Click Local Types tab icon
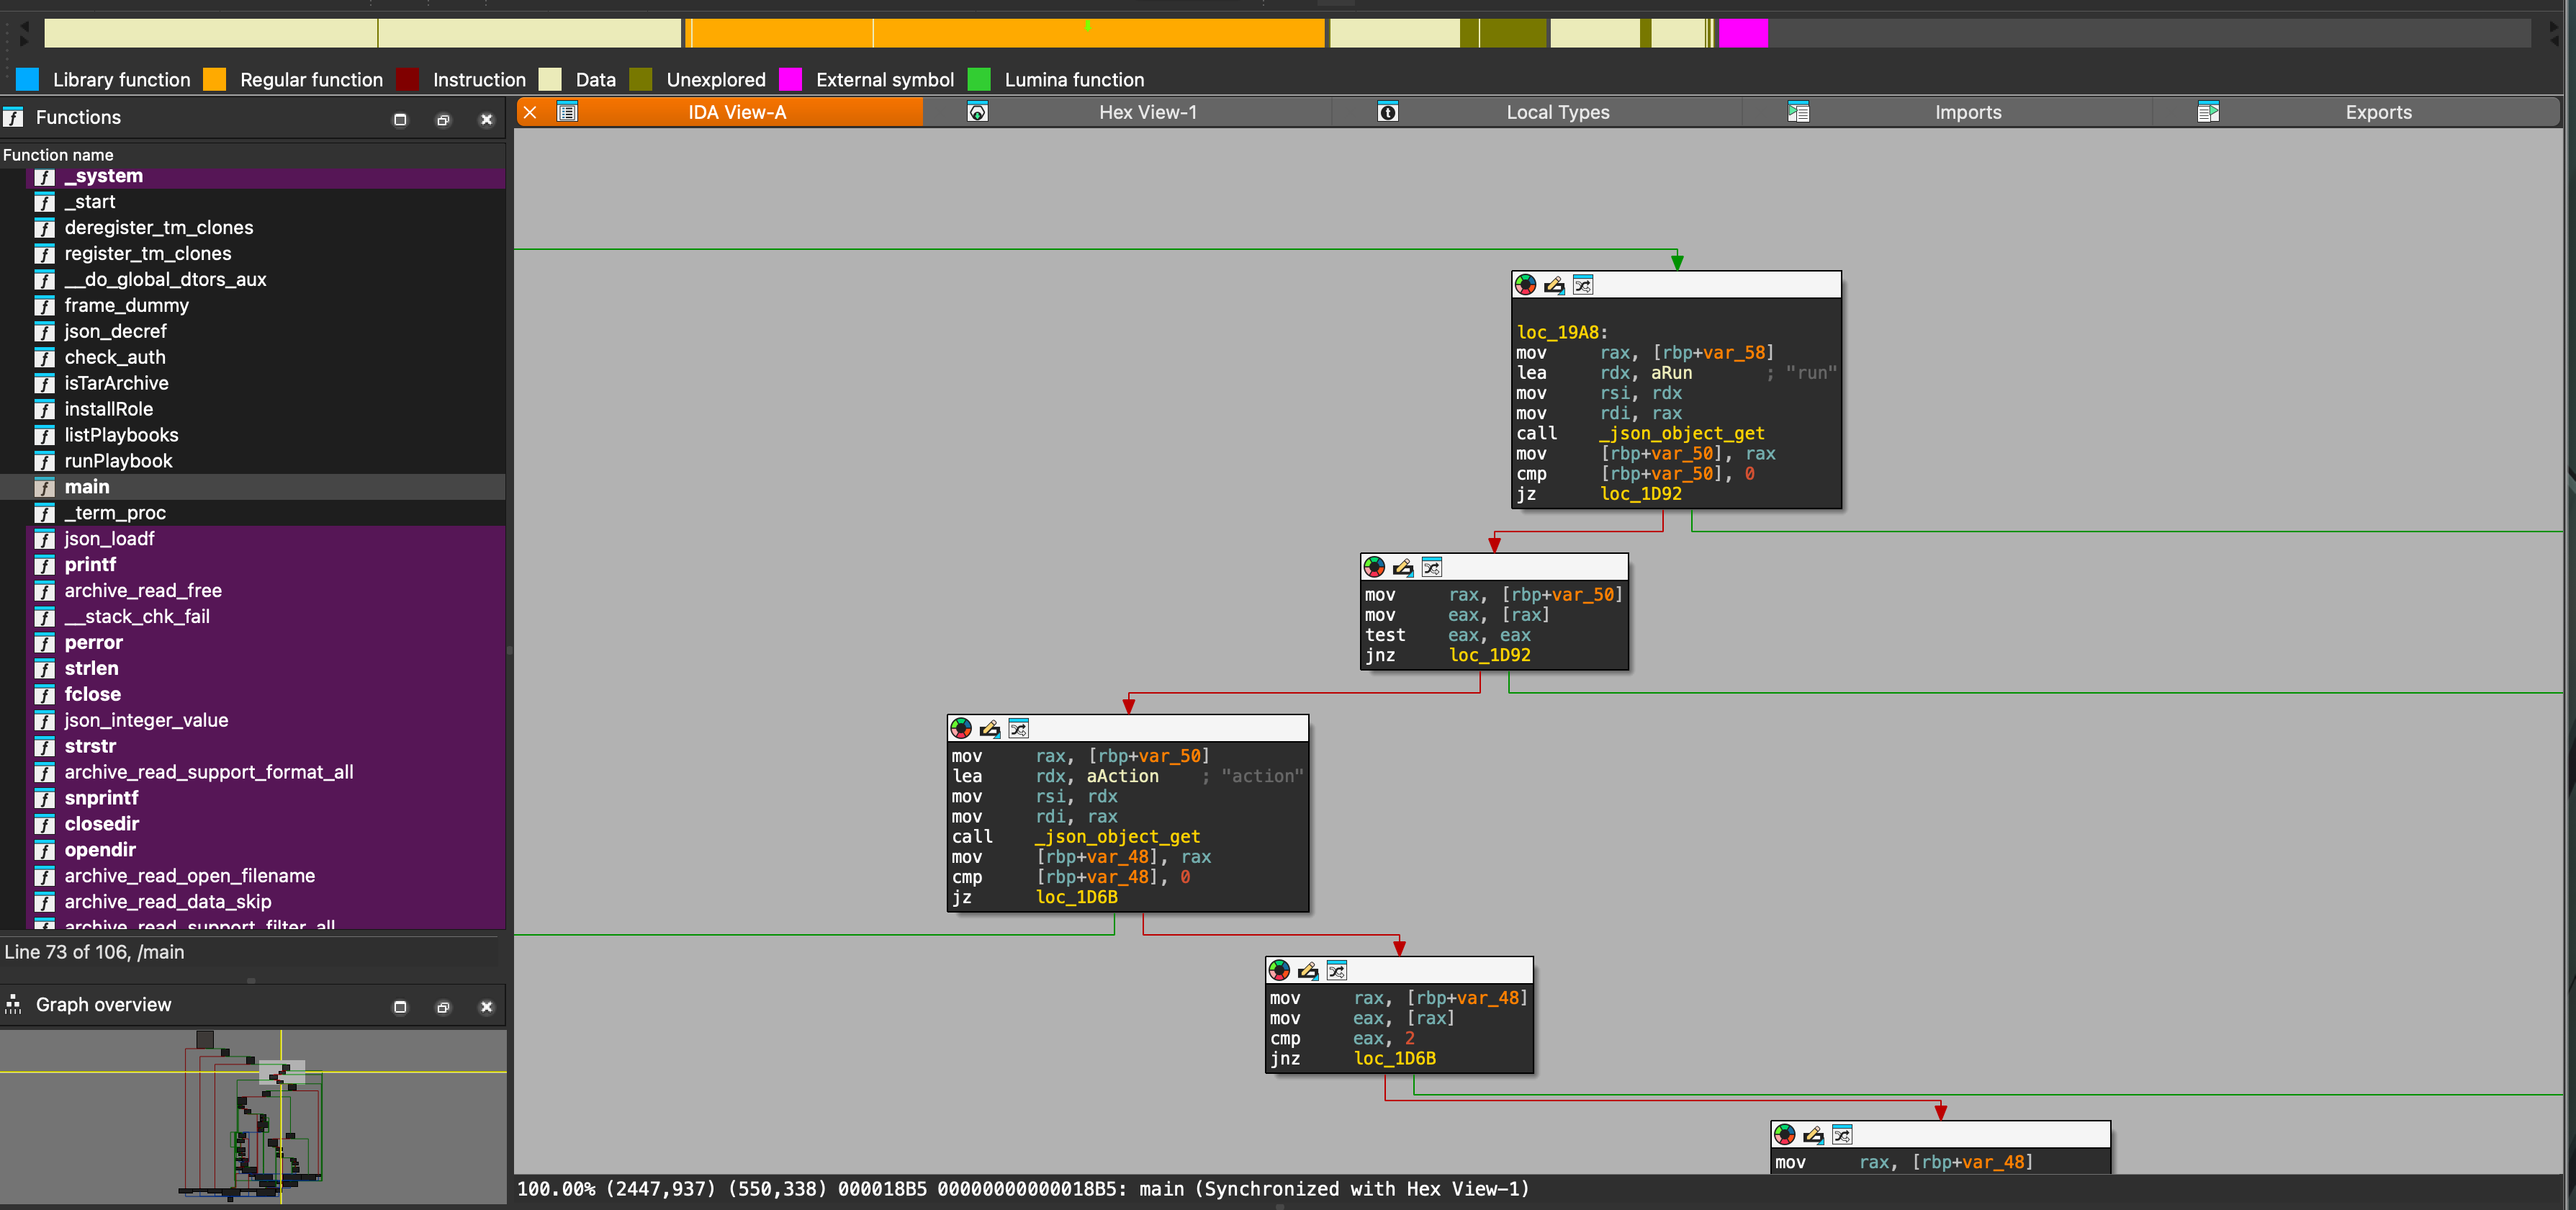This screenshot has width=2576, height=1210. pos(1388,112)
